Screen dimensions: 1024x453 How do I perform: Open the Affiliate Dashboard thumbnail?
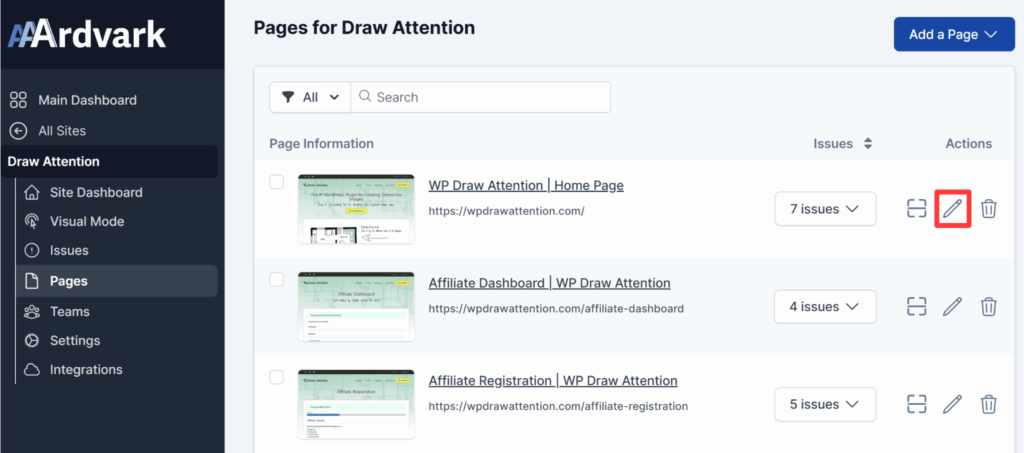coord(356,306)
